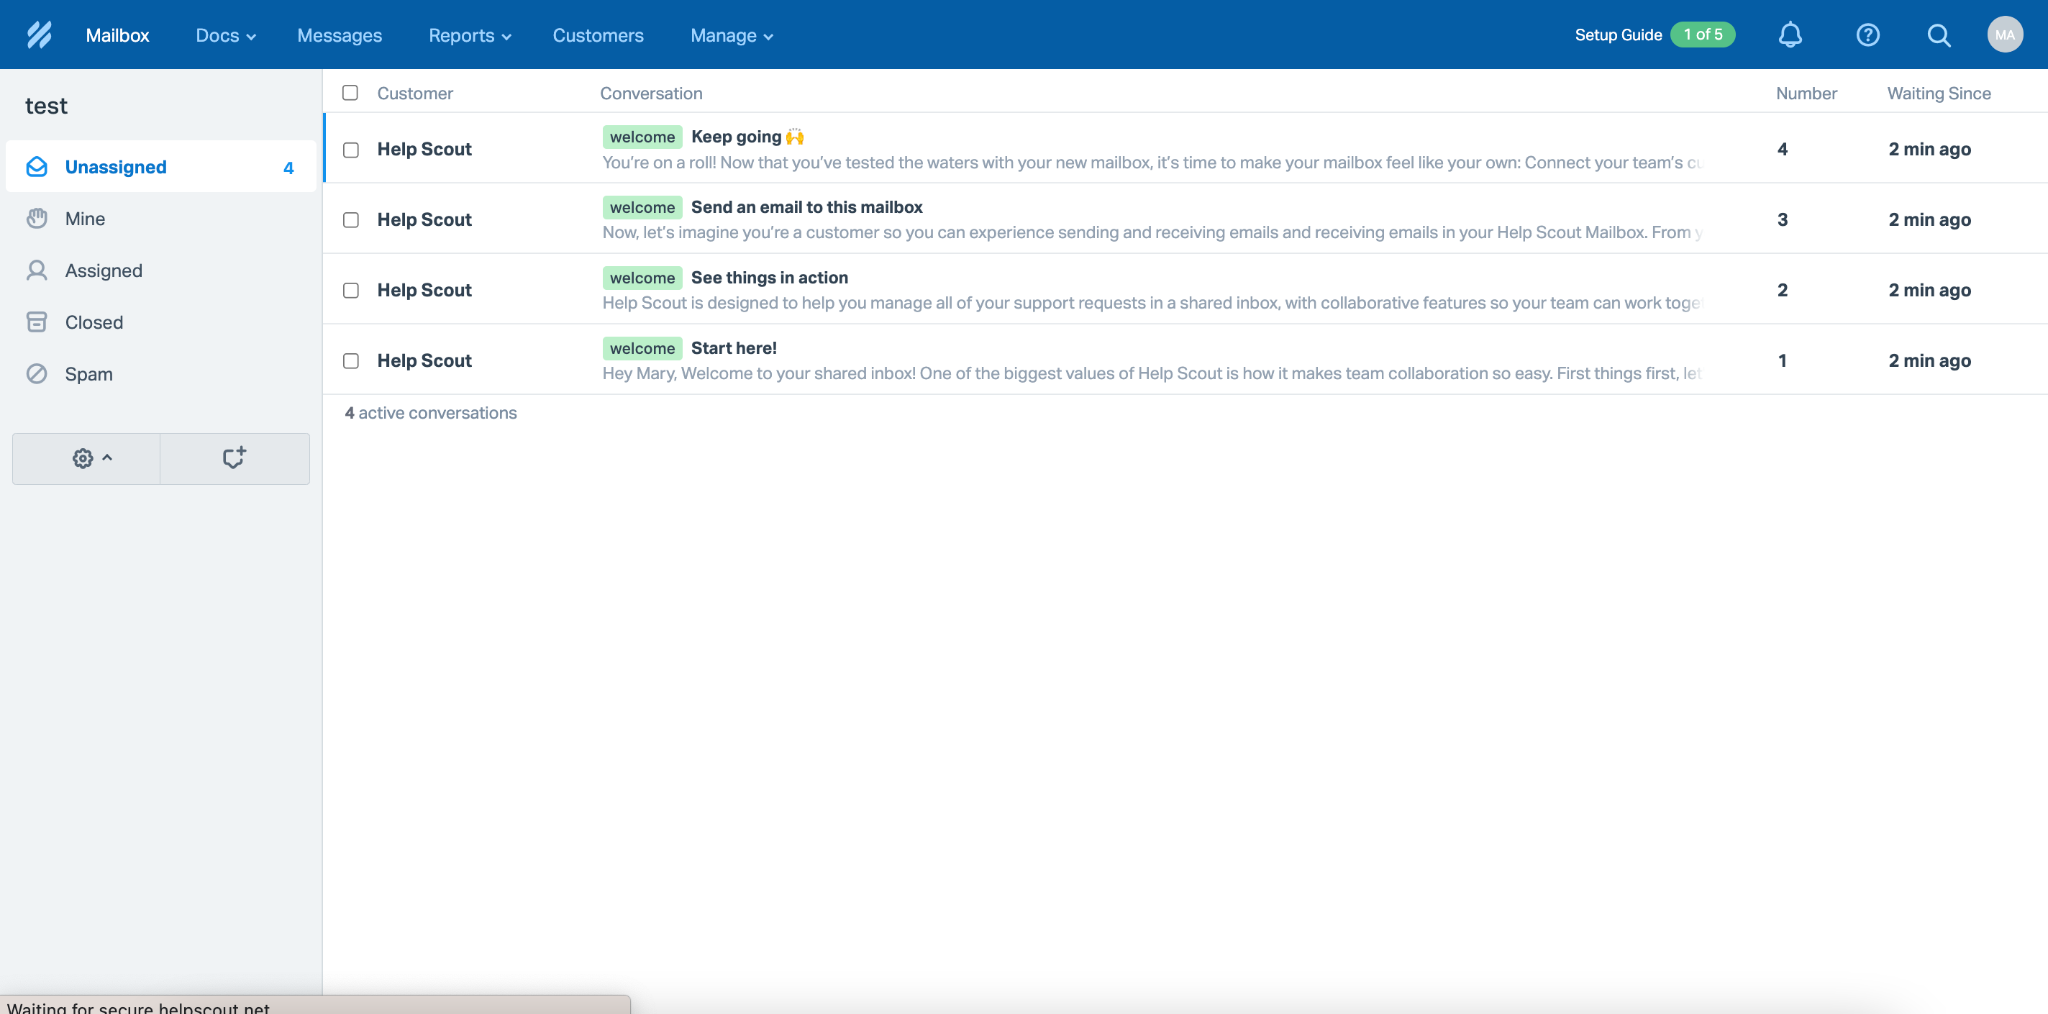Check the 'Send an email to this mailbox' checkbox
Viewport: 2048px width, 1014px height.
point(351,220)
